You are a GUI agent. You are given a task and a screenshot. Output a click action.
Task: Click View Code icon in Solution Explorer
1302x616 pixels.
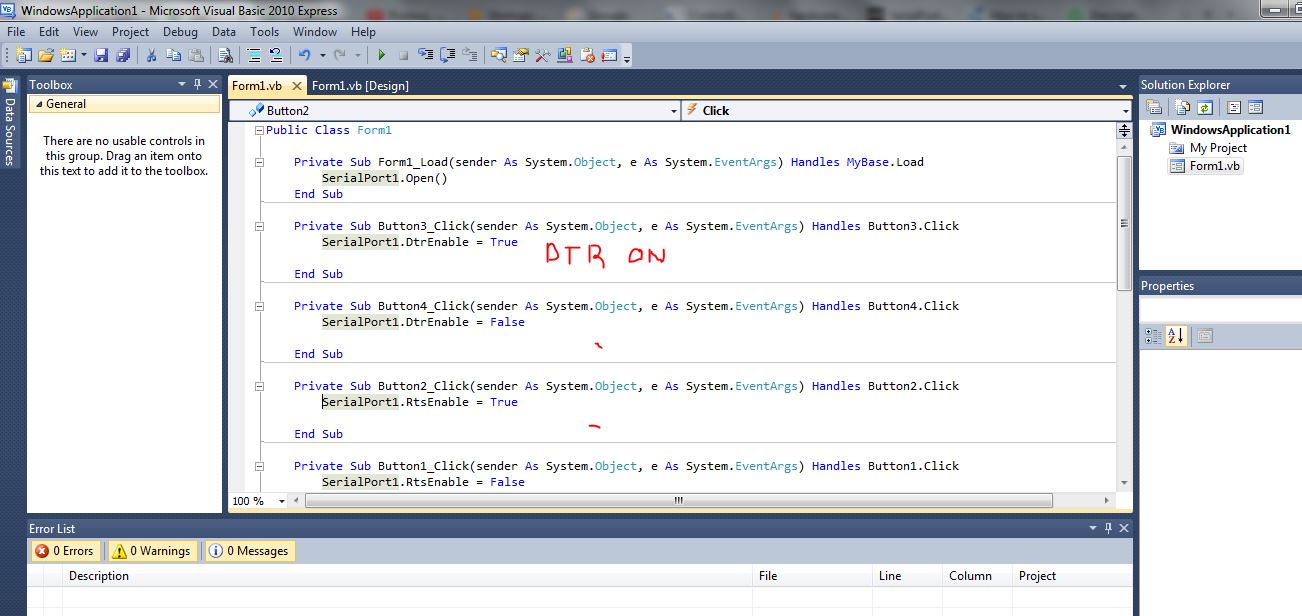1234,108
